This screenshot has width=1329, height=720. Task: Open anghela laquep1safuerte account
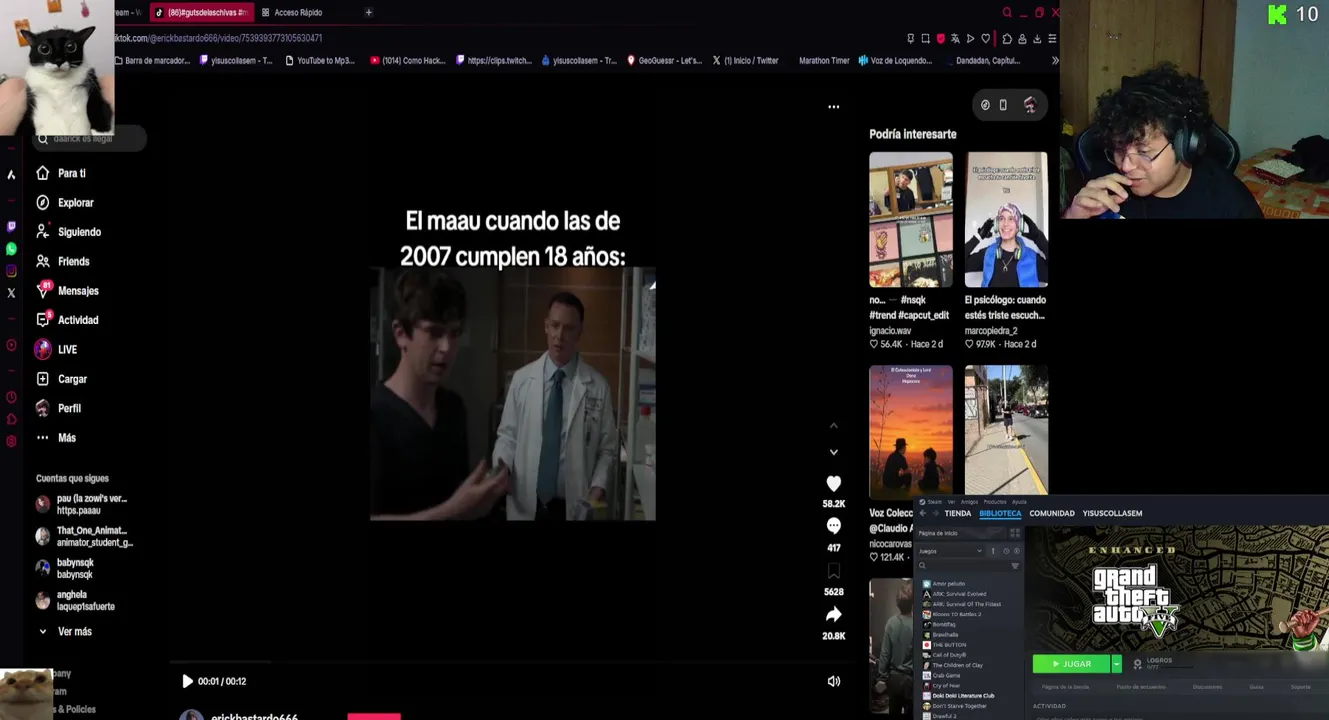click(75, 600)
